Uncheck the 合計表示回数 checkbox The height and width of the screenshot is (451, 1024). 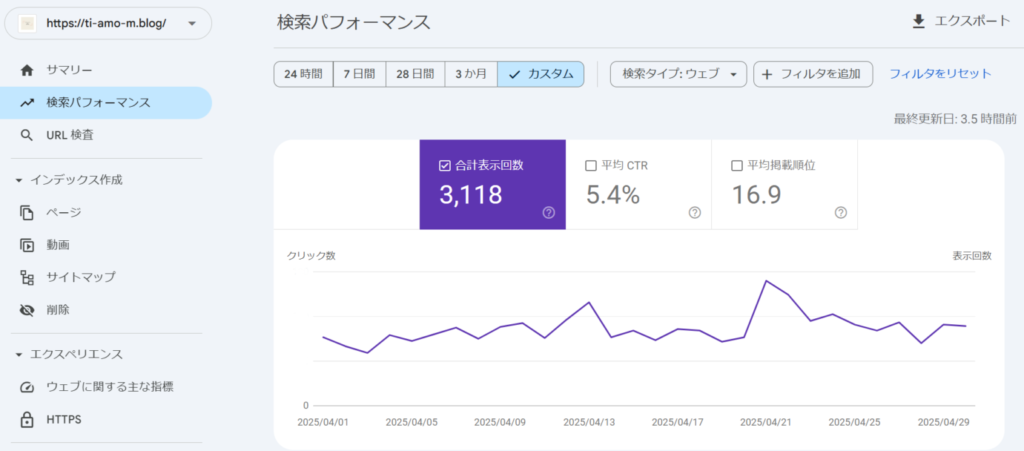pos(445,165)
